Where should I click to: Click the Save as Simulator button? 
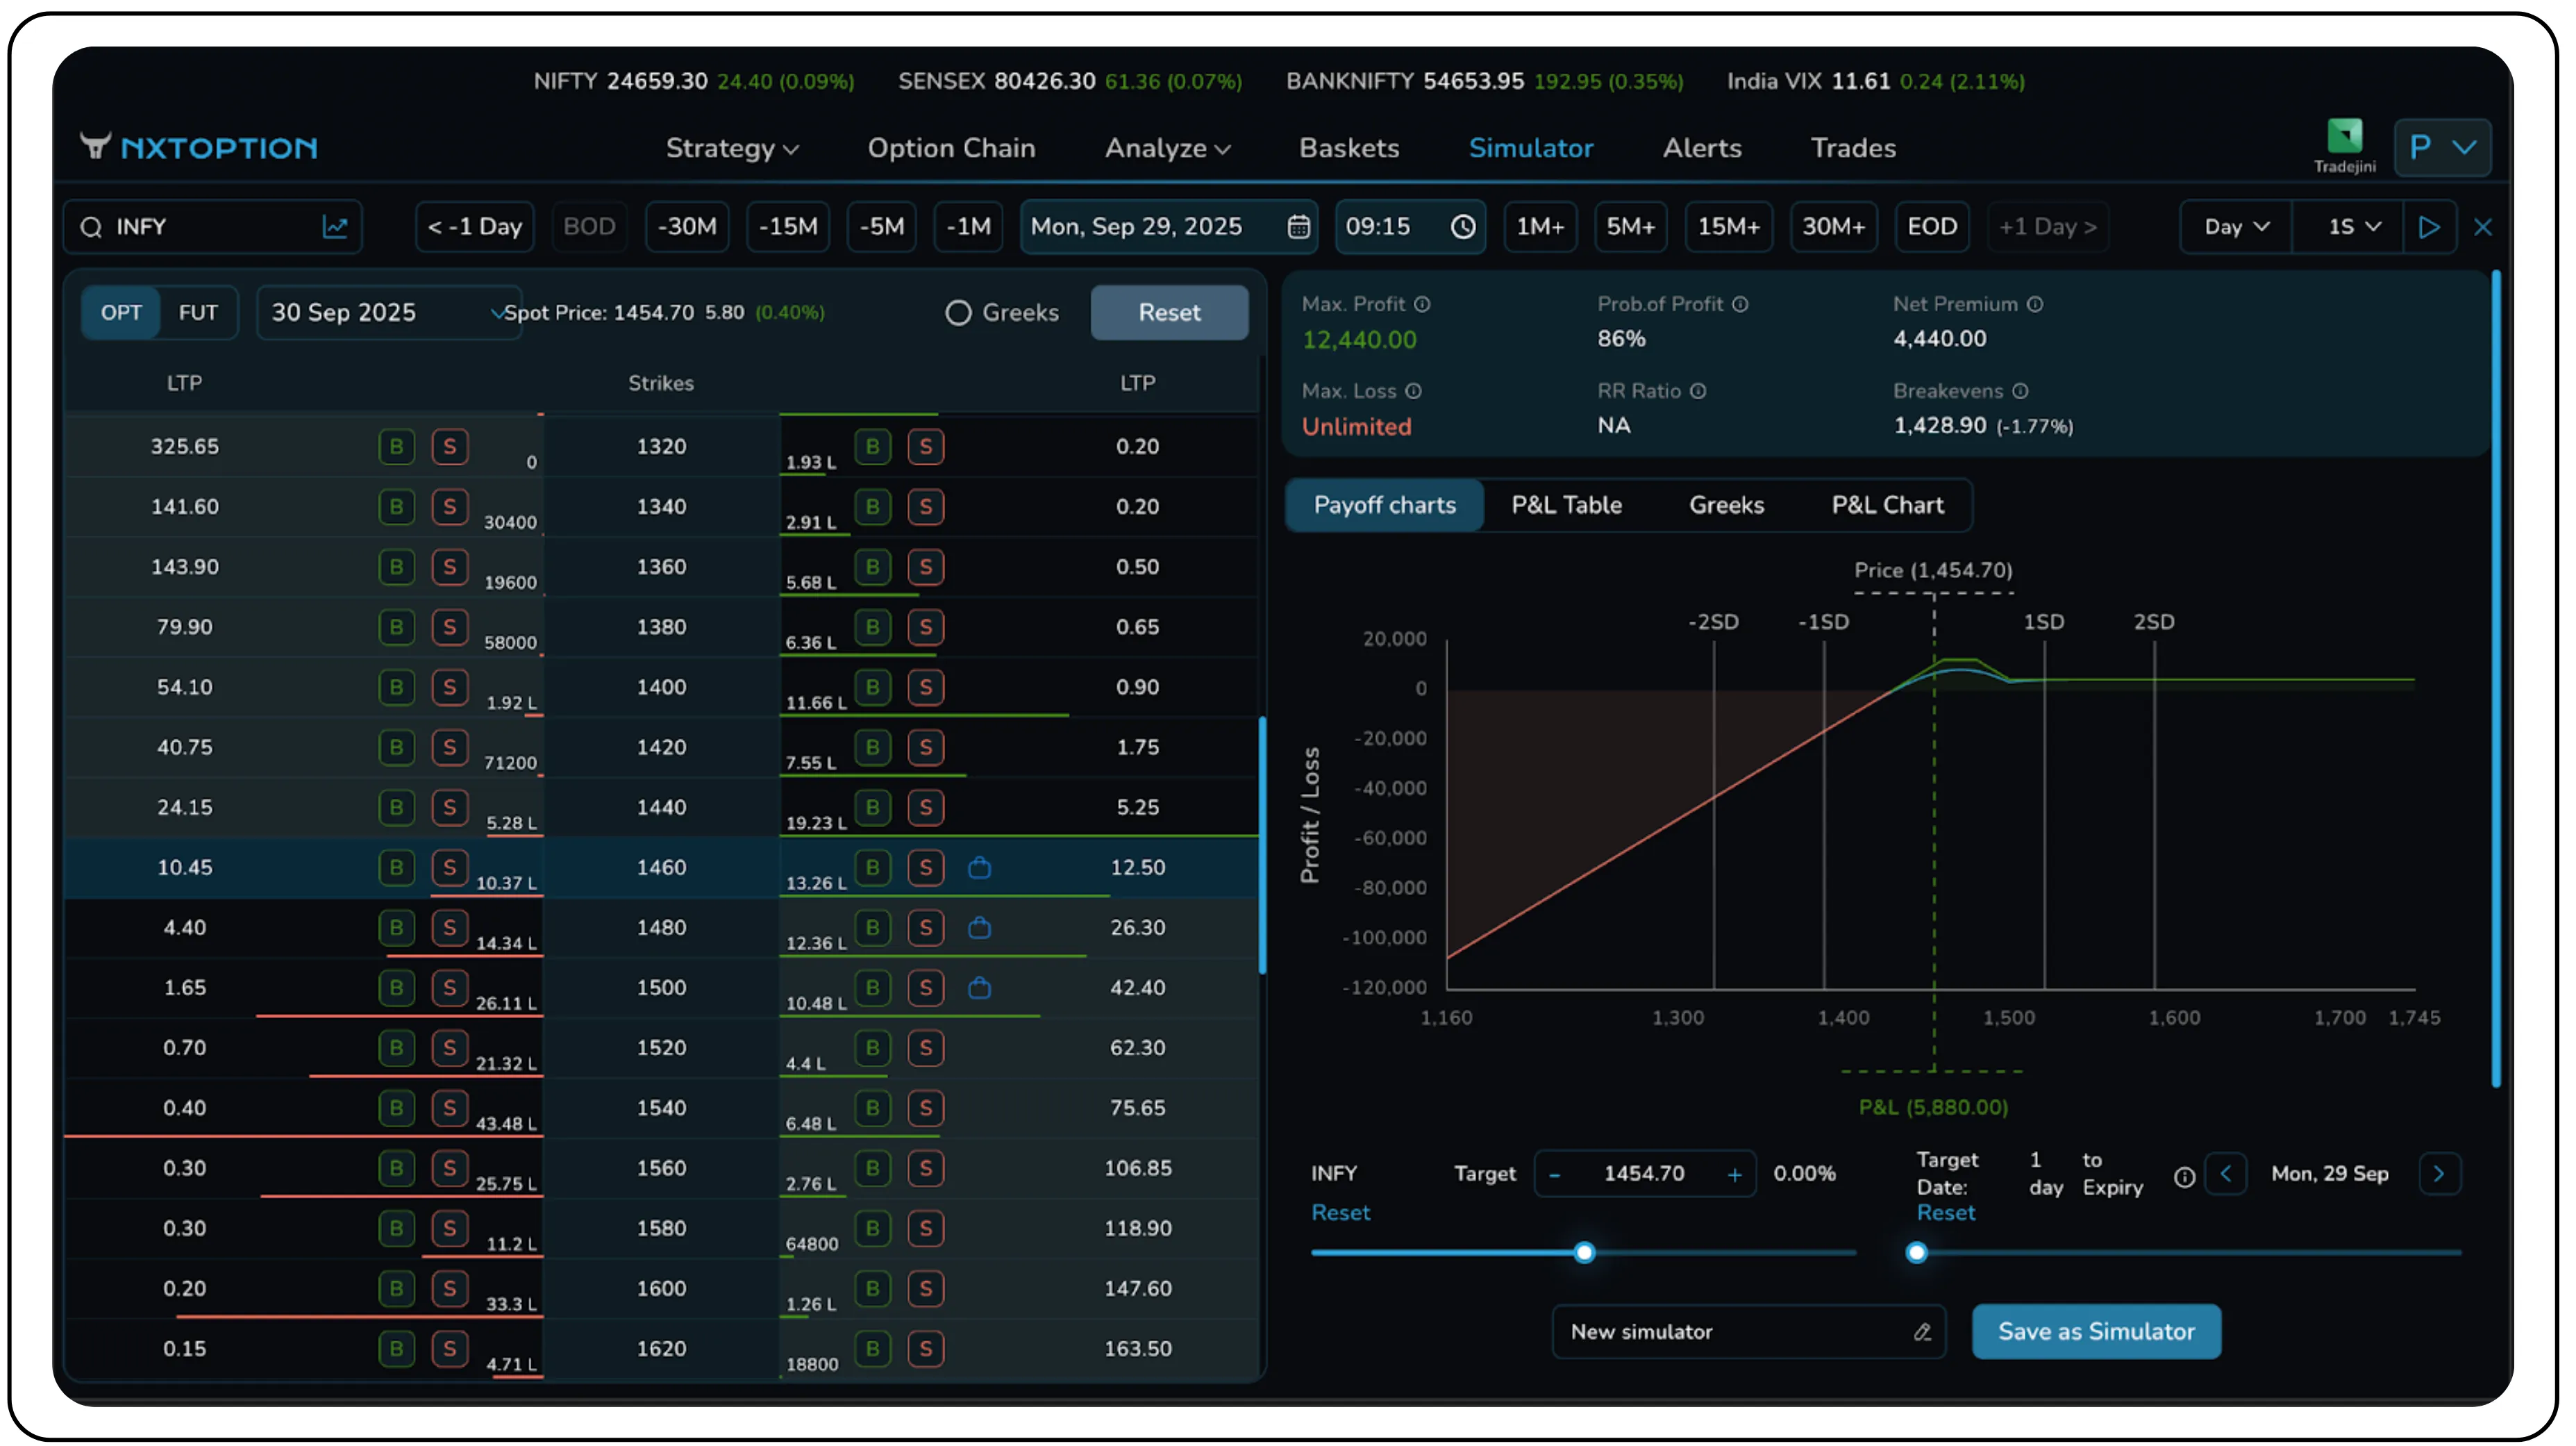click(x=2096, y=1332)
